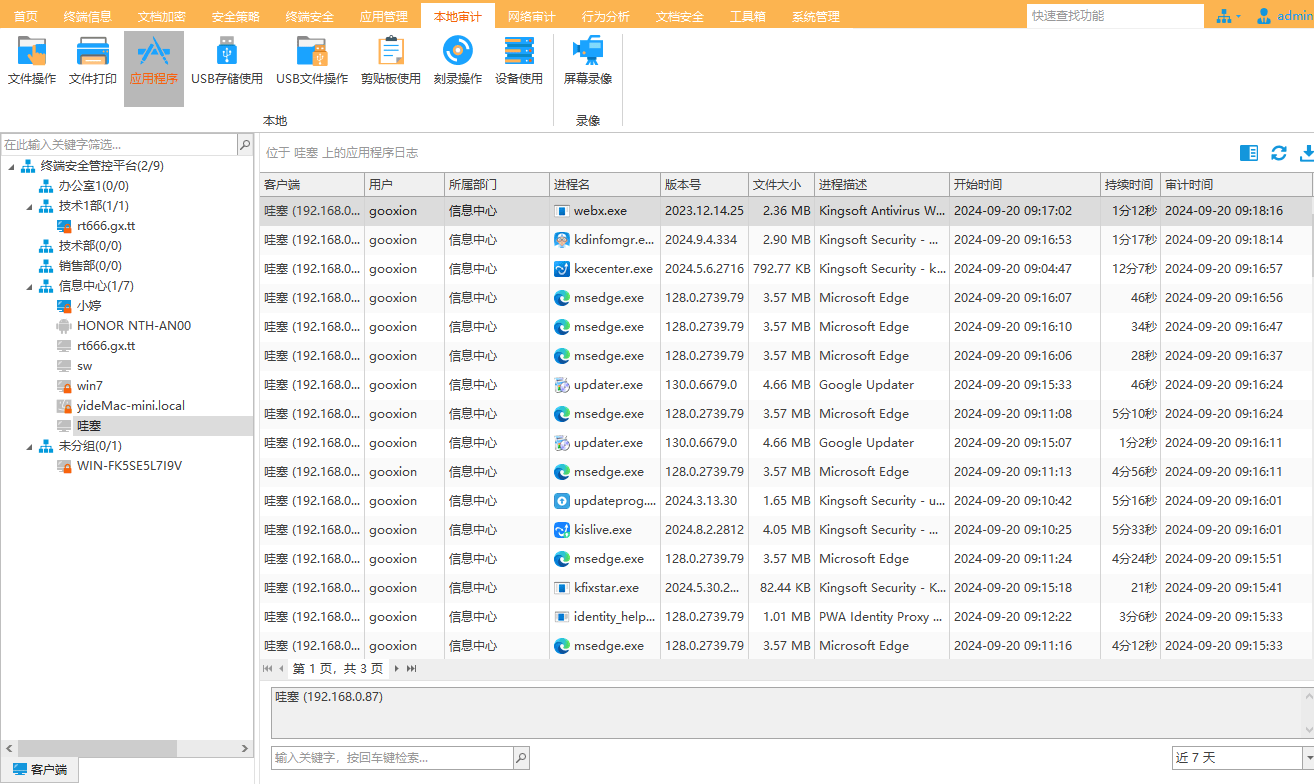
Task: Open the 文件操作 audit tool
Action: (x=32, y=60)
